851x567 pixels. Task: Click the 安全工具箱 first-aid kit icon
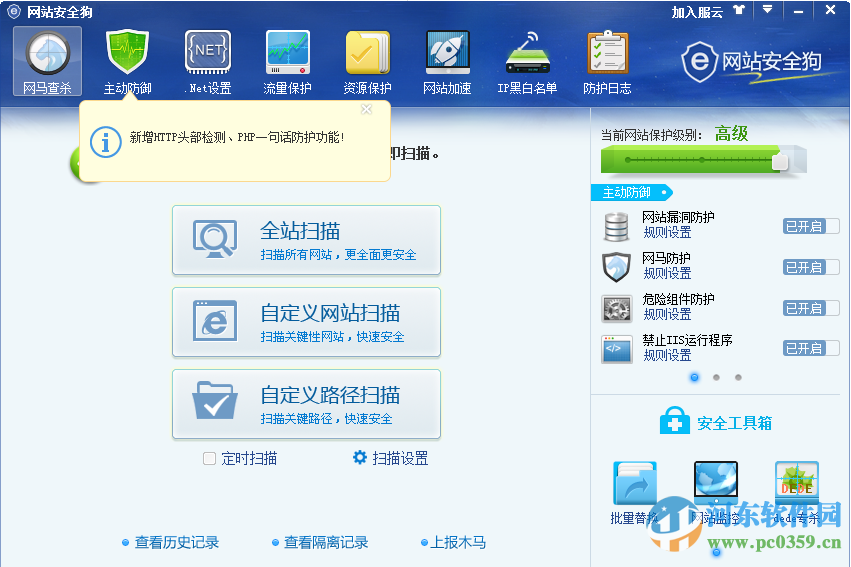click(x=675, y=421)
